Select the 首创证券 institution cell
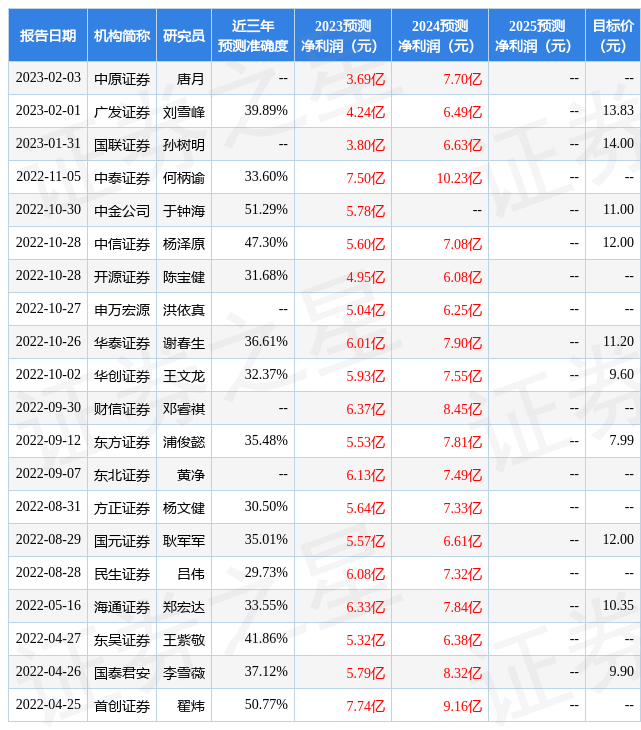The height and width of the screenshot is (730, 641). (122, 707)
